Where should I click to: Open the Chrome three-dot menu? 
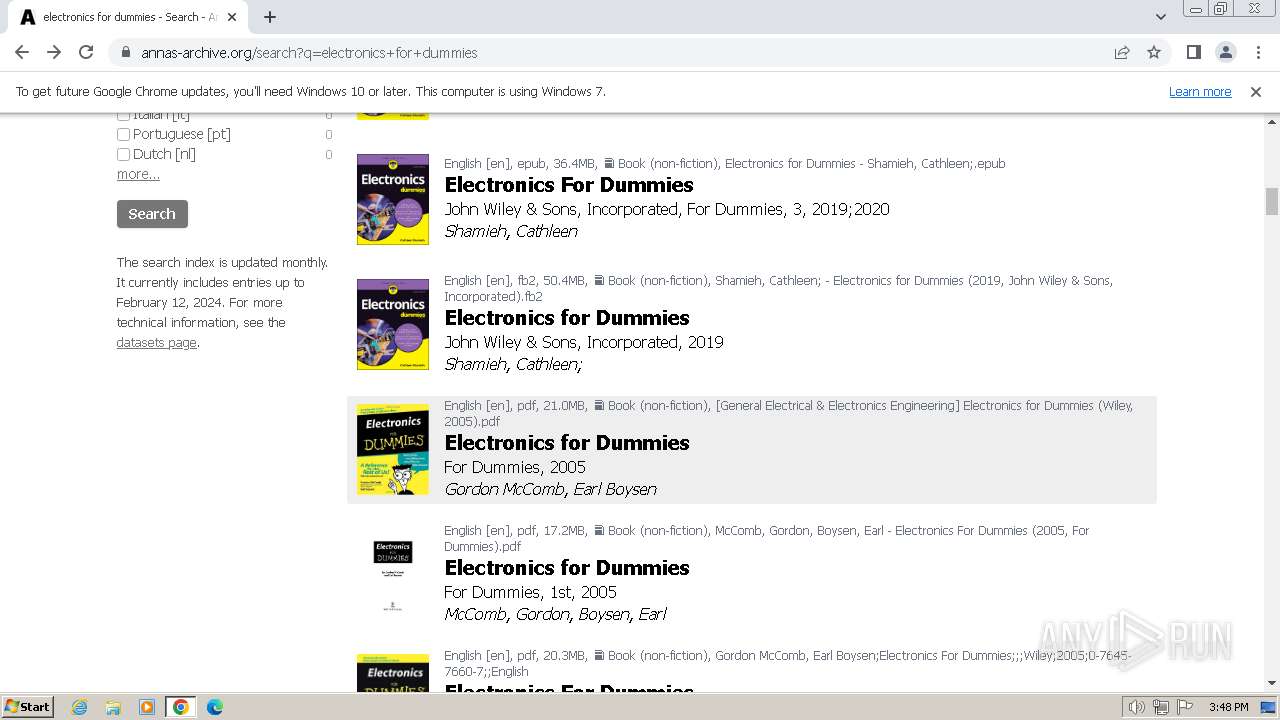coord(1258,52)
